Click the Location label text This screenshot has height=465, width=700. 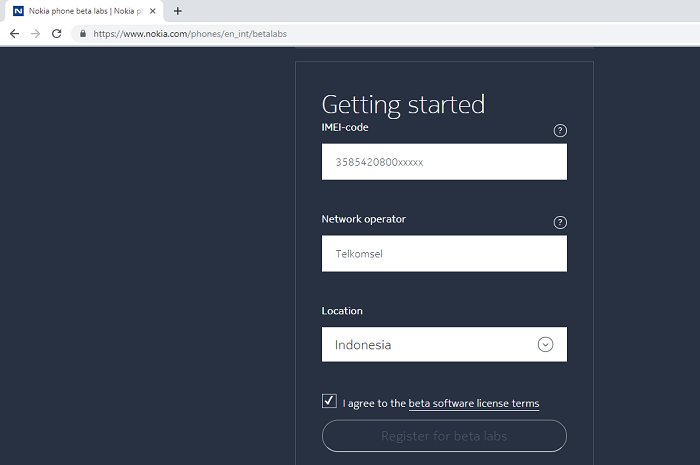point(342,311)
